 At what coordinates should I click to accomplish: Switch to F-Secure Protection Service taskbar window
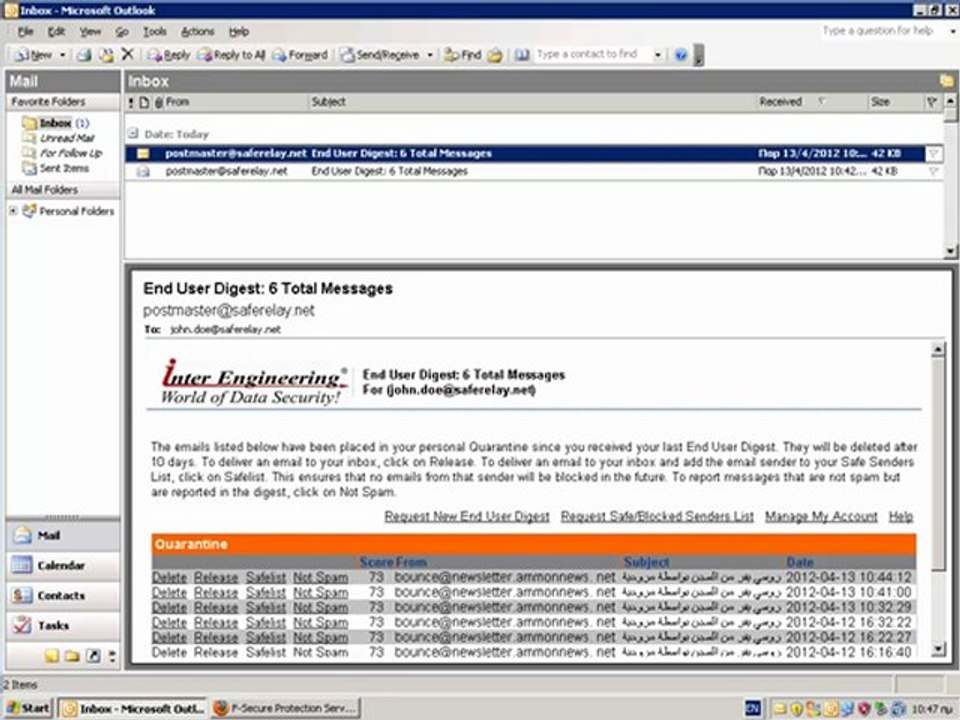pos(285,708)
